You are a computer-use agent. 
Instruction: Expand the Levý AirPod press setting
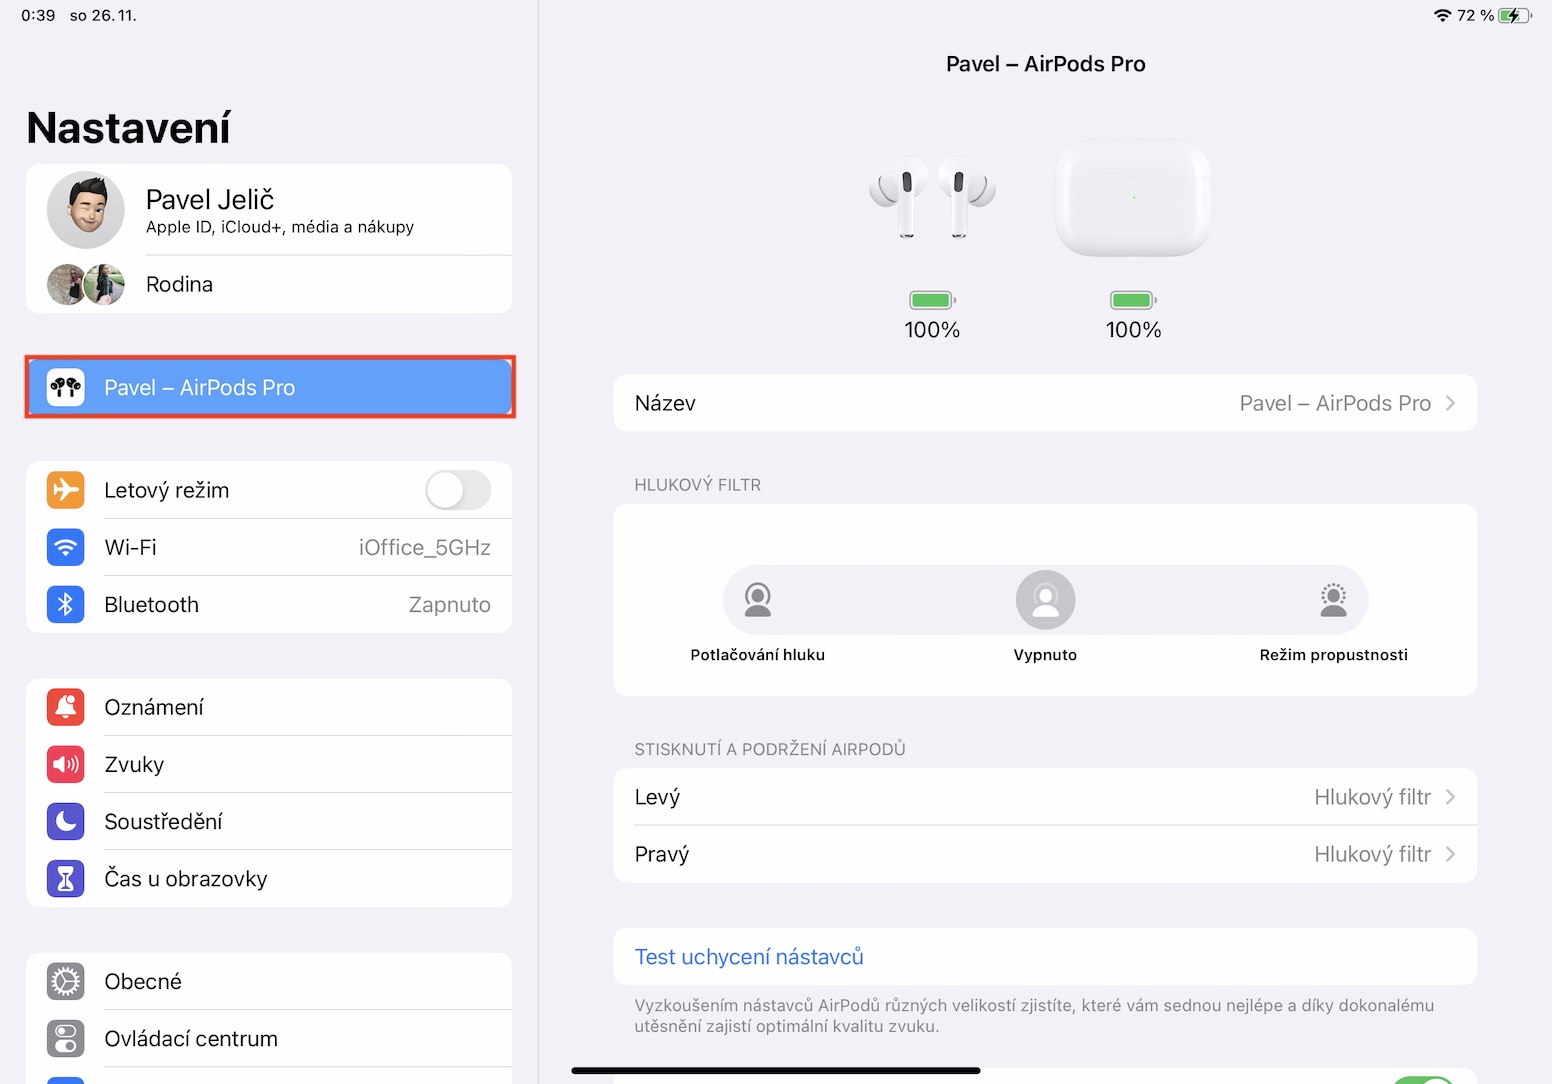tap(1045, 797)
